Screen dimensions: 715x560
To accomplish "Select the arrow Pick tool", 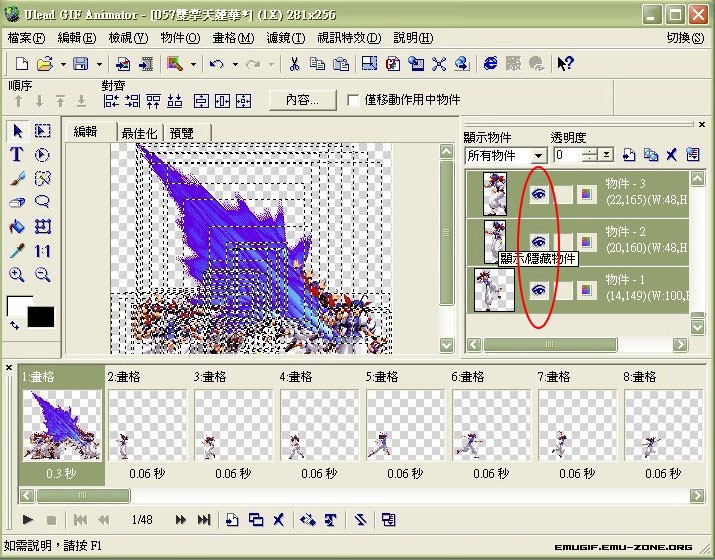I will pos(18,131).
